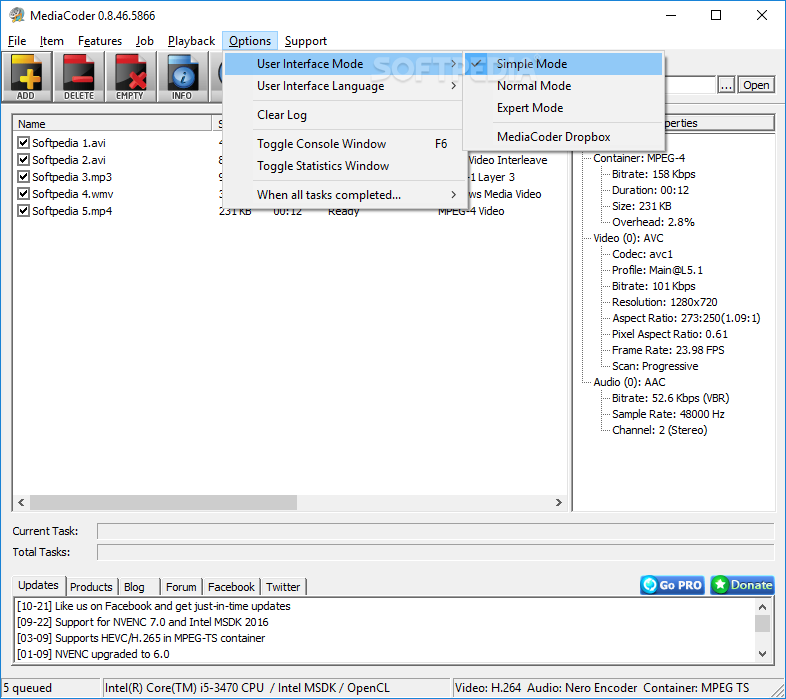
Task: Click the INFO toolbar icon
Action: click(182, 77)
